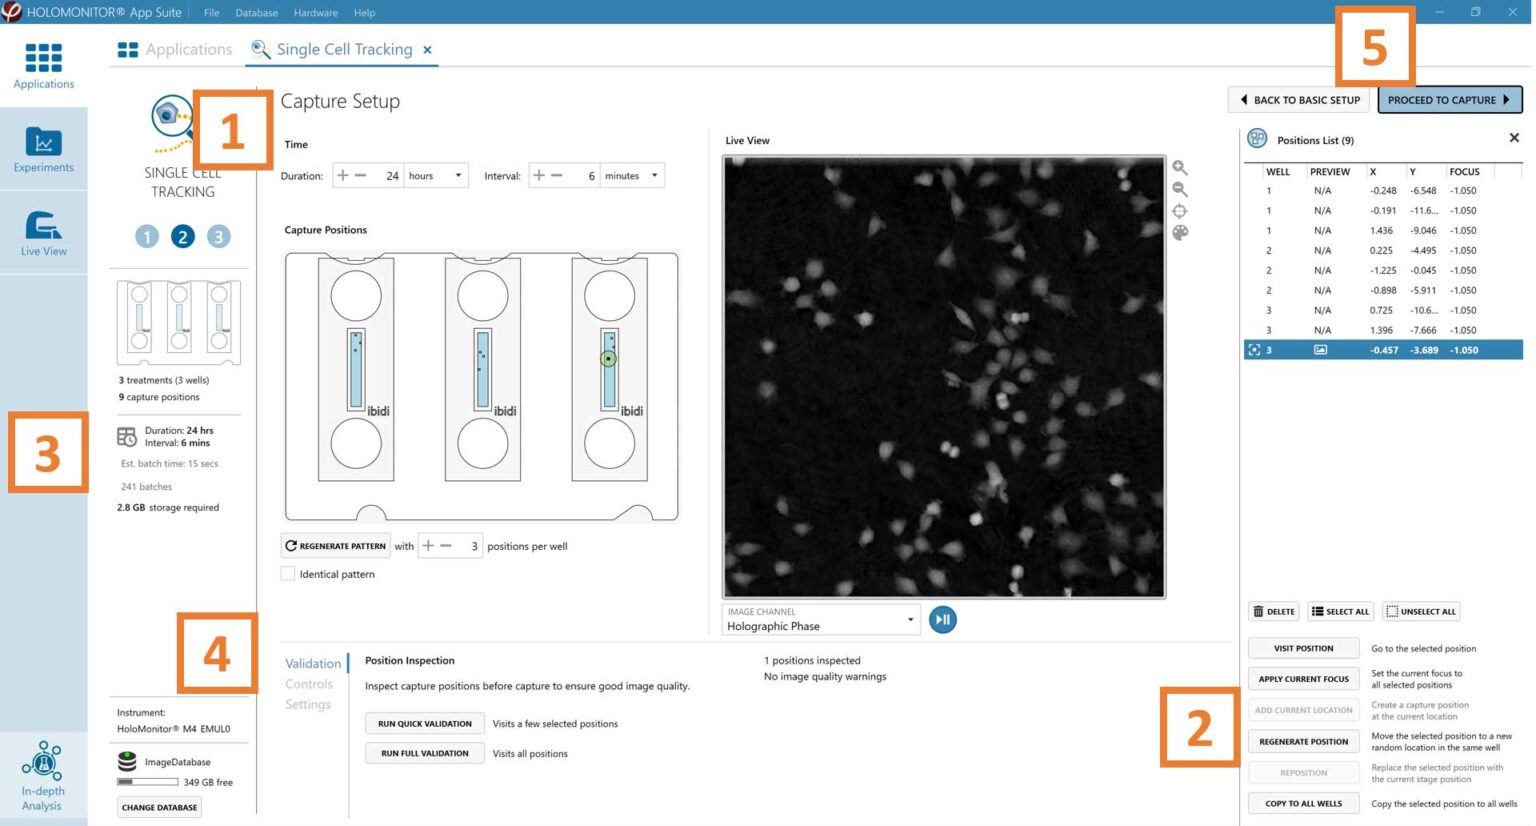1536x826 pixels.
Task: Open the color palette icon near Live View
Action: pyautogui.click(x=1181, y=234)
